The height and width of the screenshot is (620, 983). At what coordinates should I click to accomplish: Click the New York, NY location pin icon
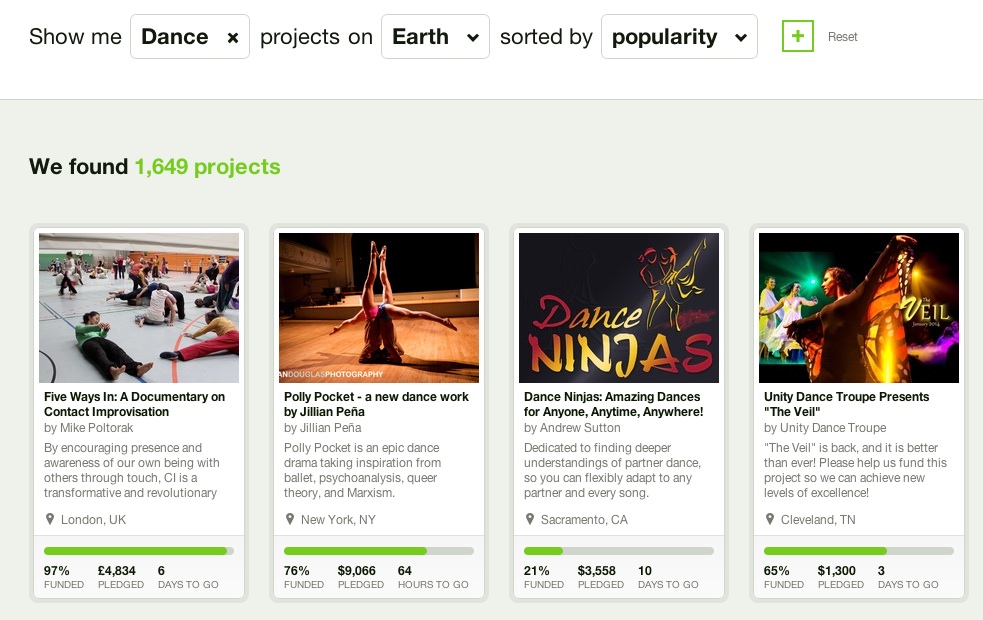[290, 519]
